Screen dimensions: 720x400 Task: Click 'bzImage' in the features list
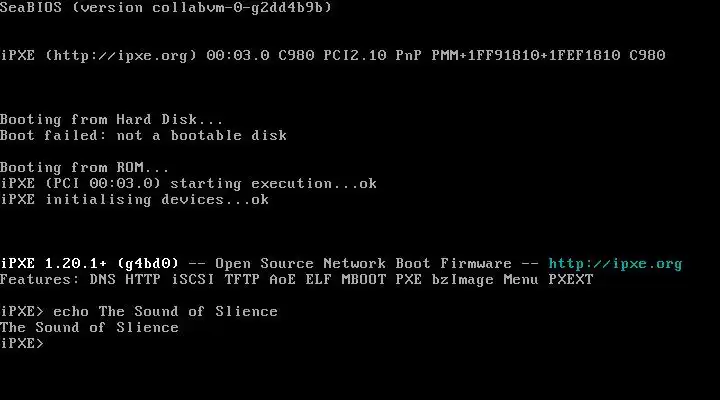tap(463, 279)
